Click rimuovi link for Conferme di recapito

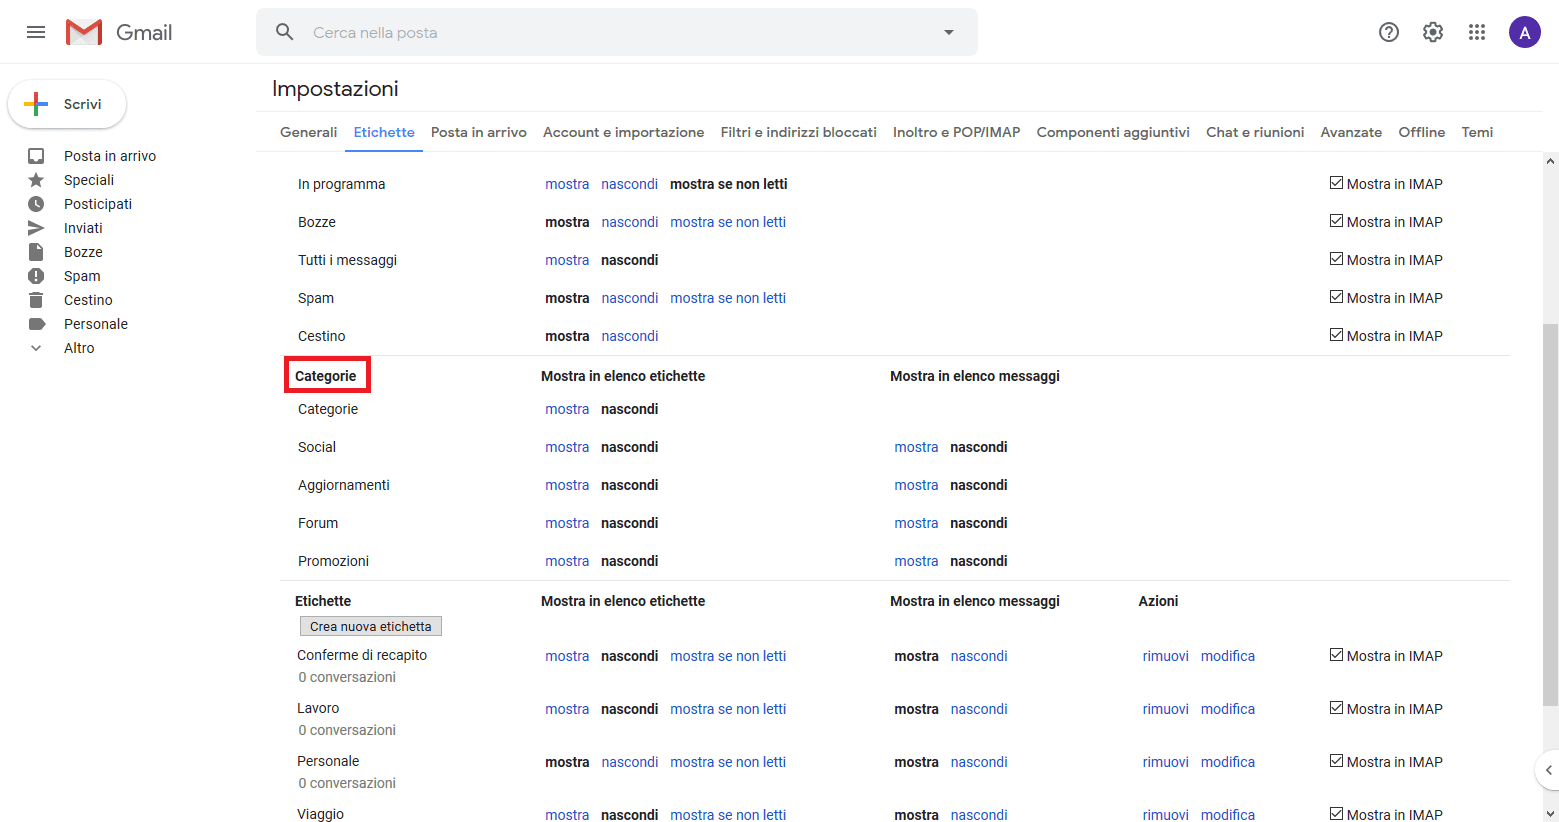point(1165,656)
